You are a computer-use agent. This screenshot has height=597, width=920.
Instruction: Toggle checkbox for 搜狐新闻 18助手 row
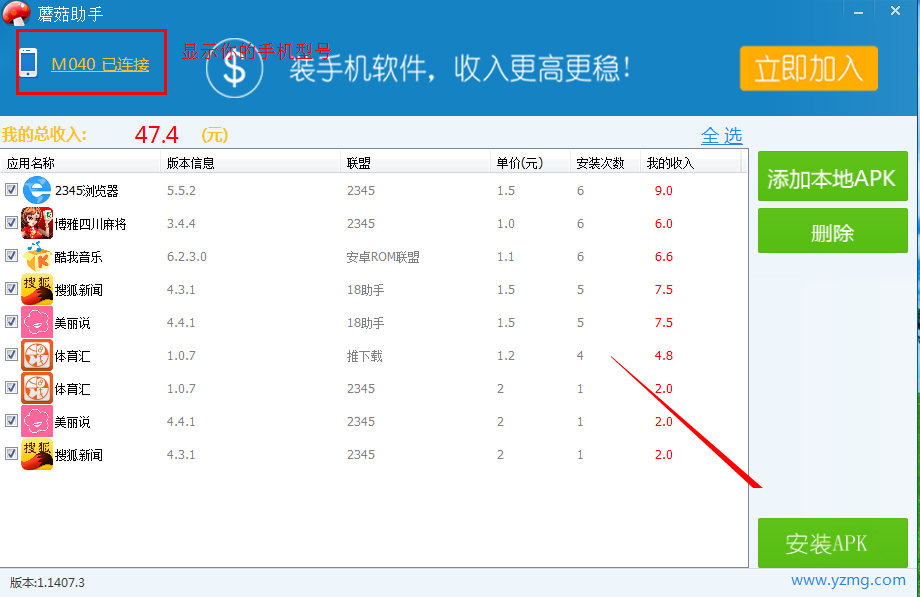11,288
